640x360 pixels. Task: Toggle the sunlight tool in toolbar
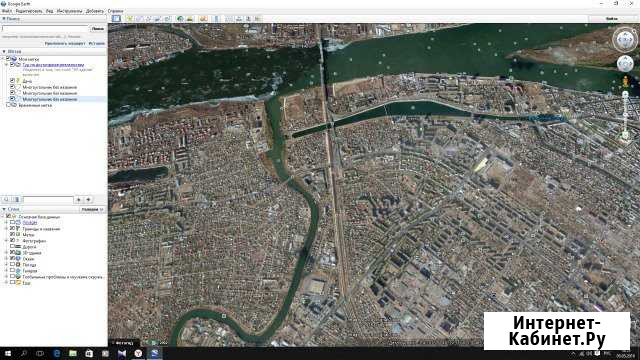click(190, 18)
